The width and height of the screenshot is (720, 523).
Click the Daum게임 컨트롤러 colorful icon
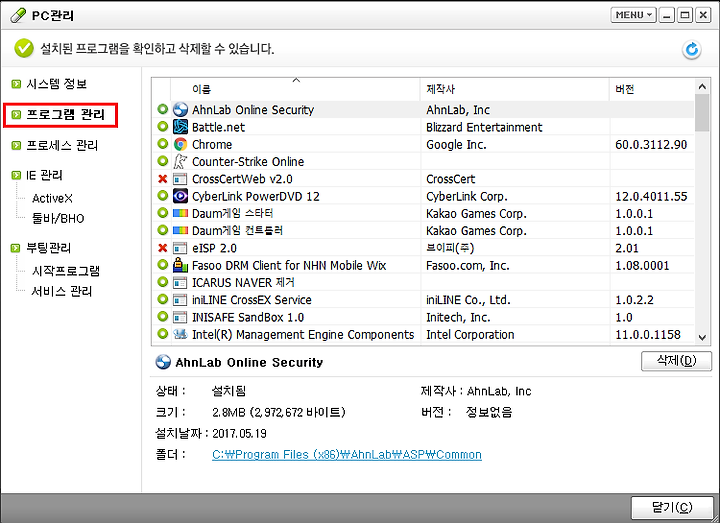180,231
